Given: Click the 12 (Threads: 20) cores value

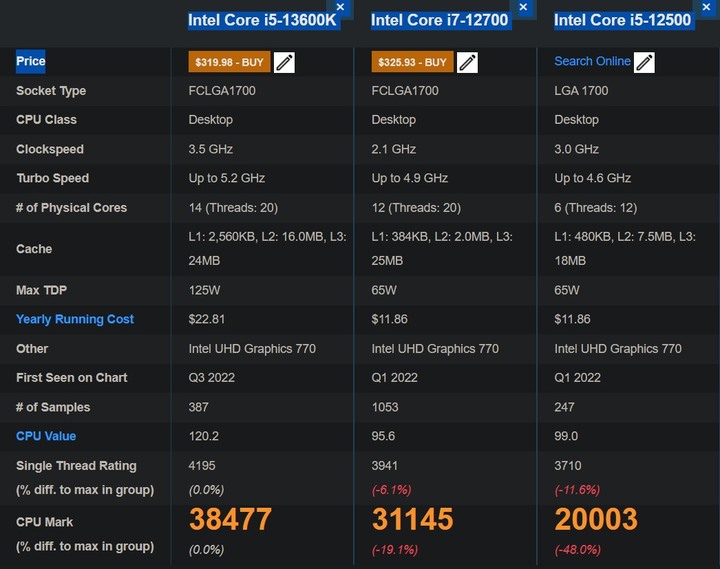Looking at the screenshot, I should [x=416, y=208].
